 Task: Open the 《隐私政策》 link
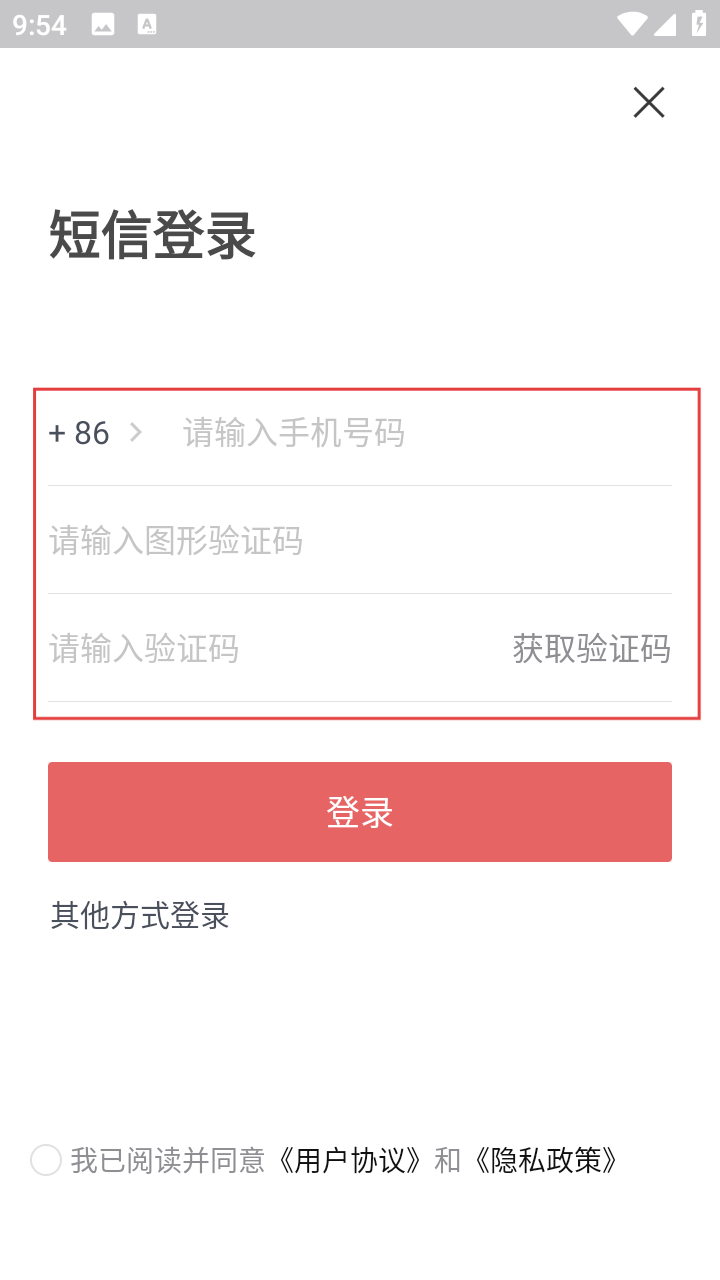coord(545,1160)
